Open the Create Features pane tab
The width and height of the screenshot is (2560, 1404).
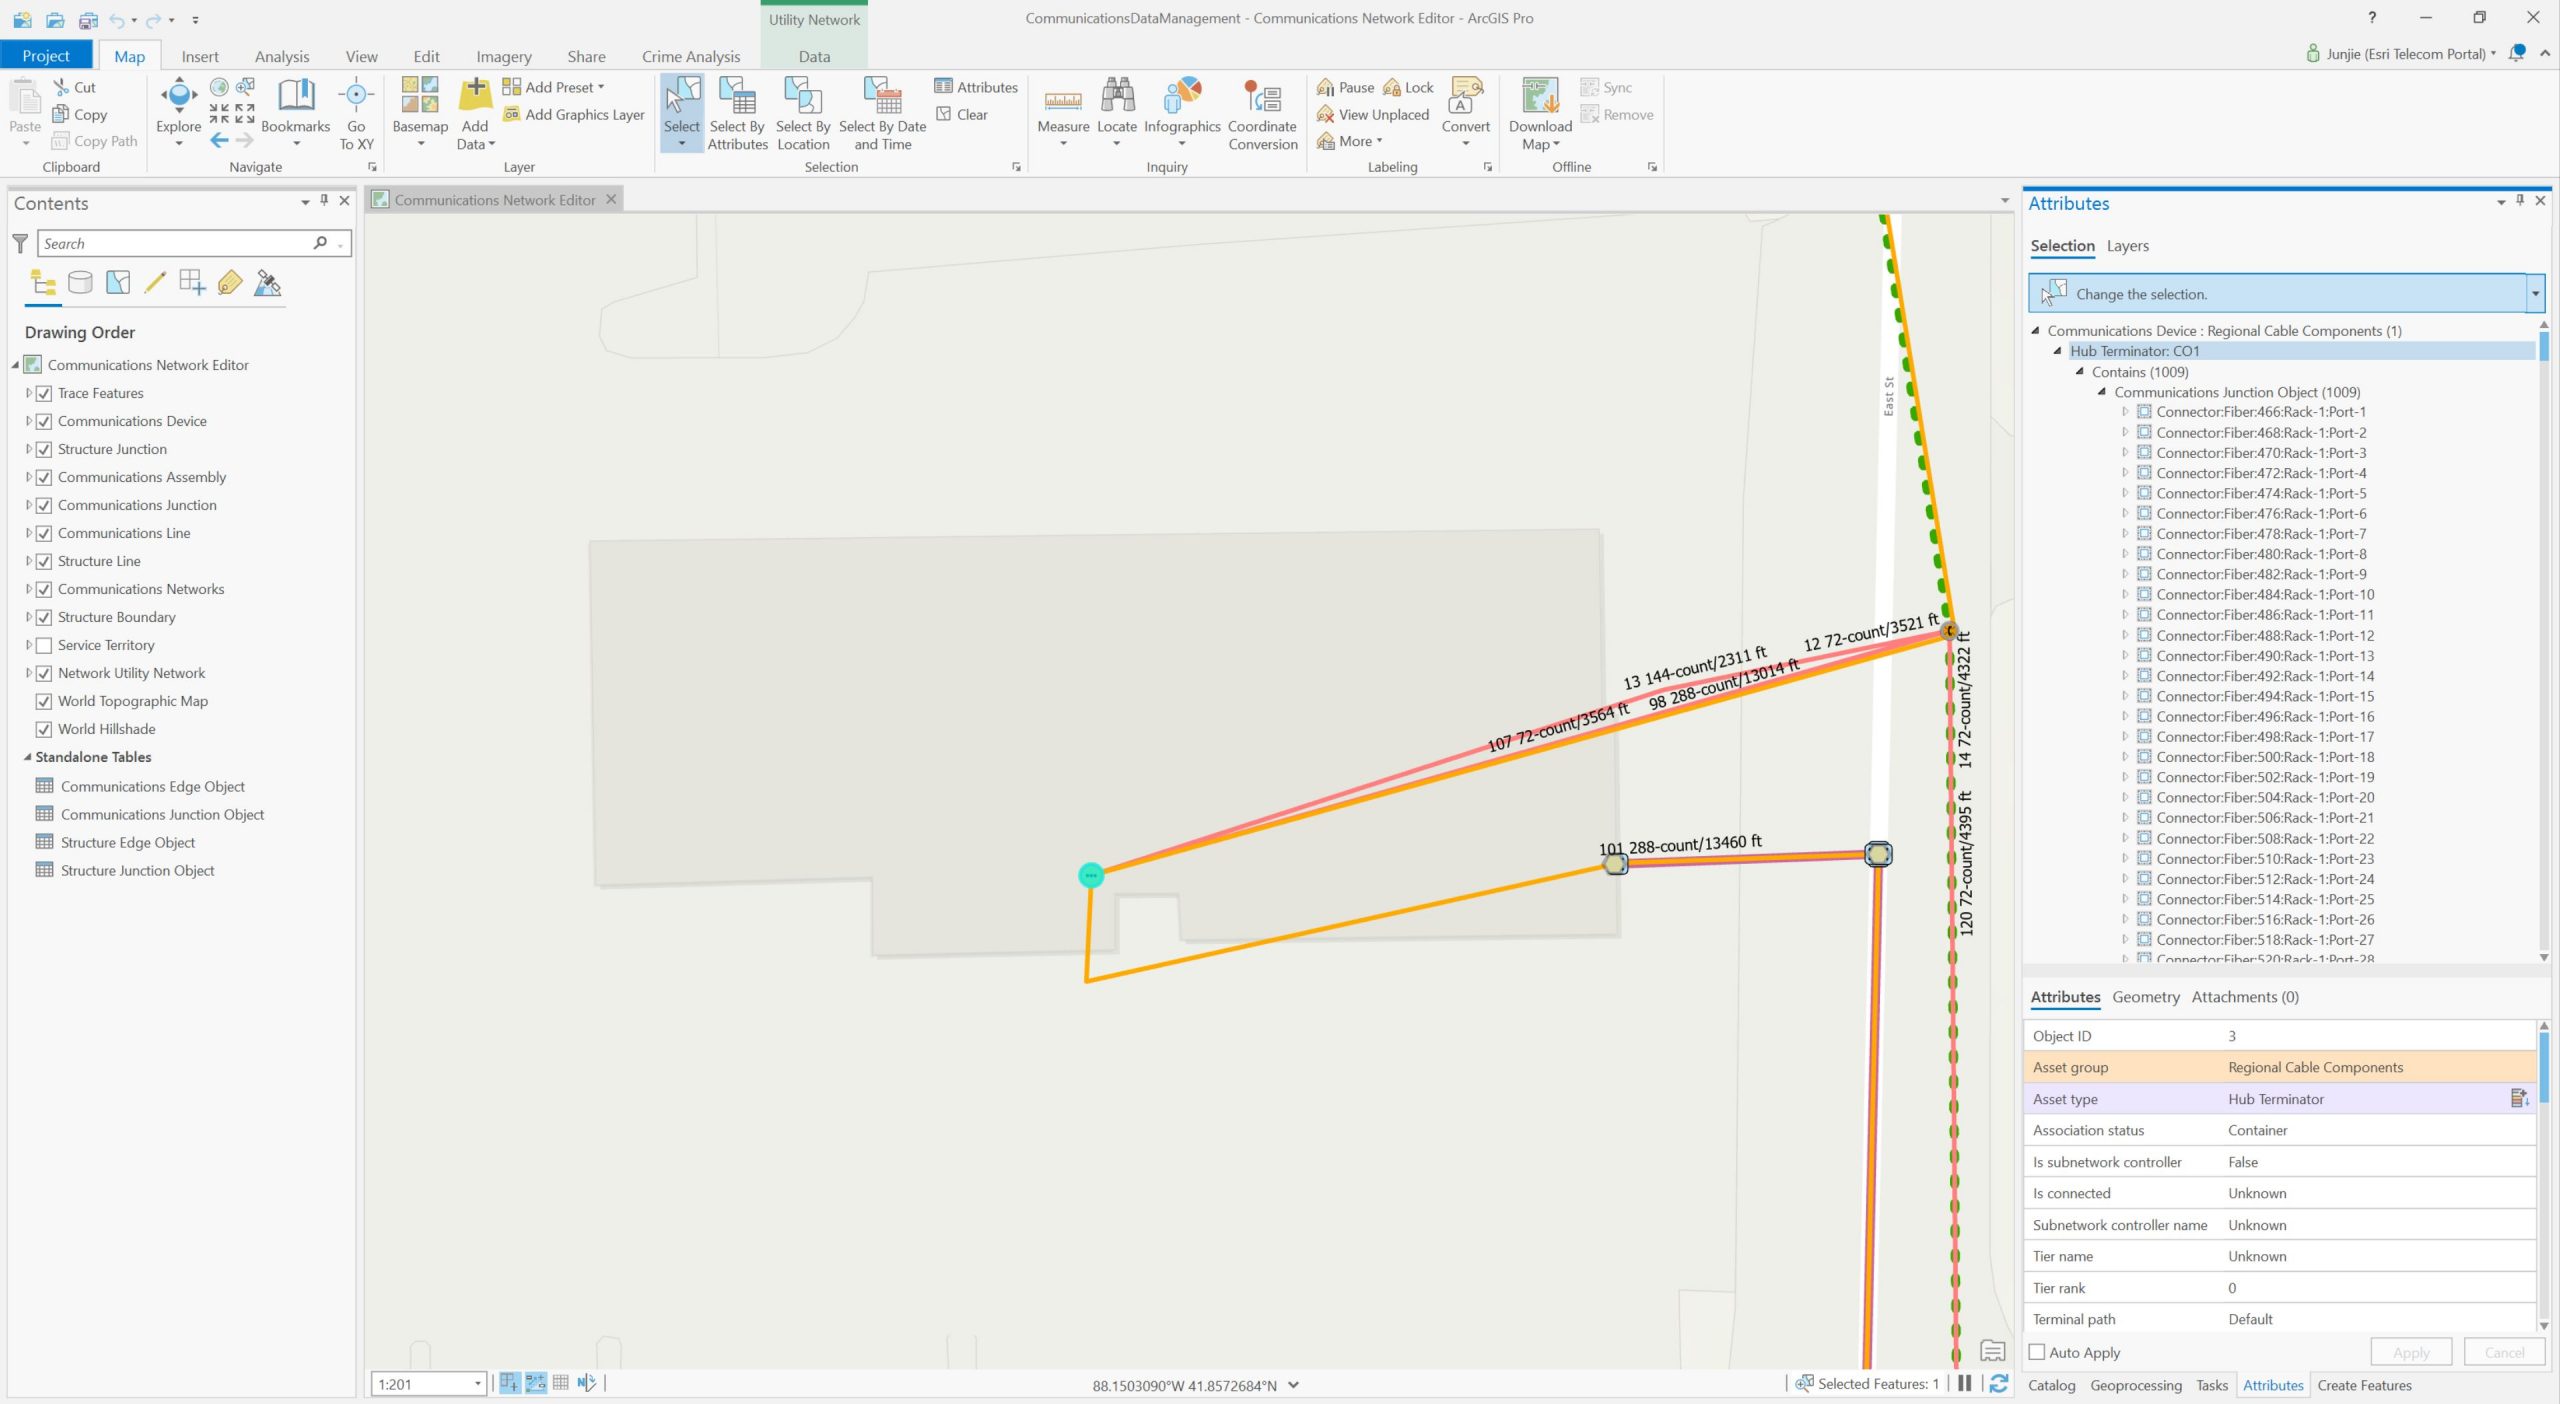(2364, 1385)
